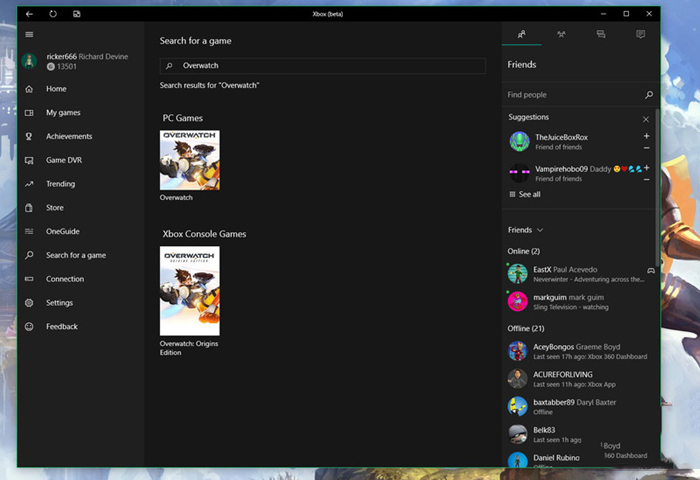Select friend Daniel Rubino

[554, 458]
